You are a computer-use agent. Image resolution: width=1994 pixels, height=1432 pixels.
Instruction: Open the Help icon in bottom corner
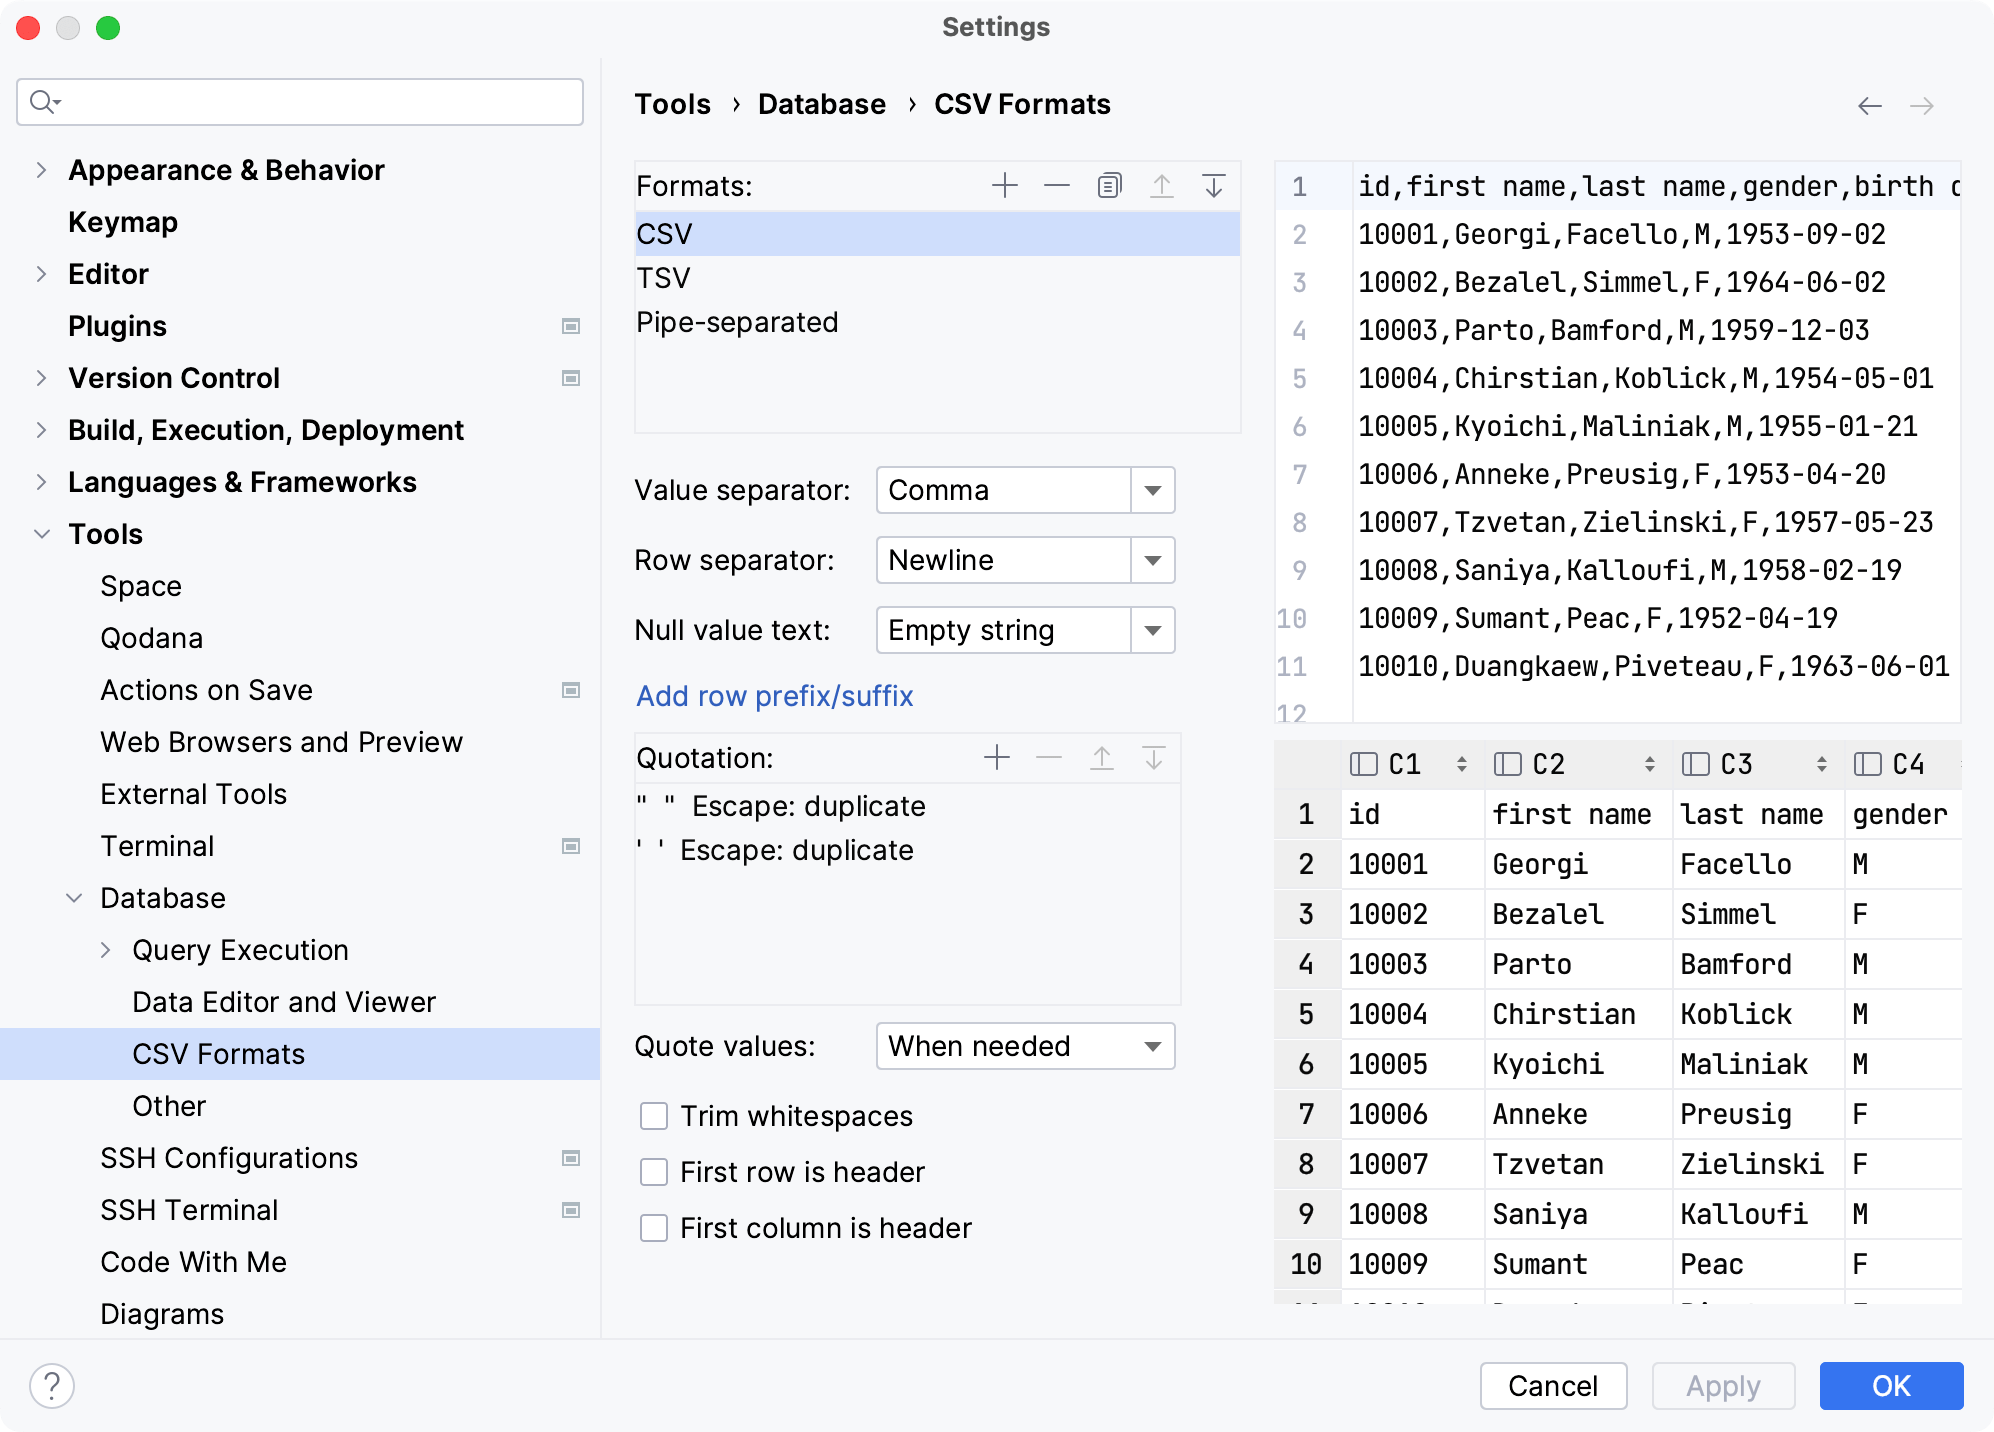click(x=52, y=1386)
